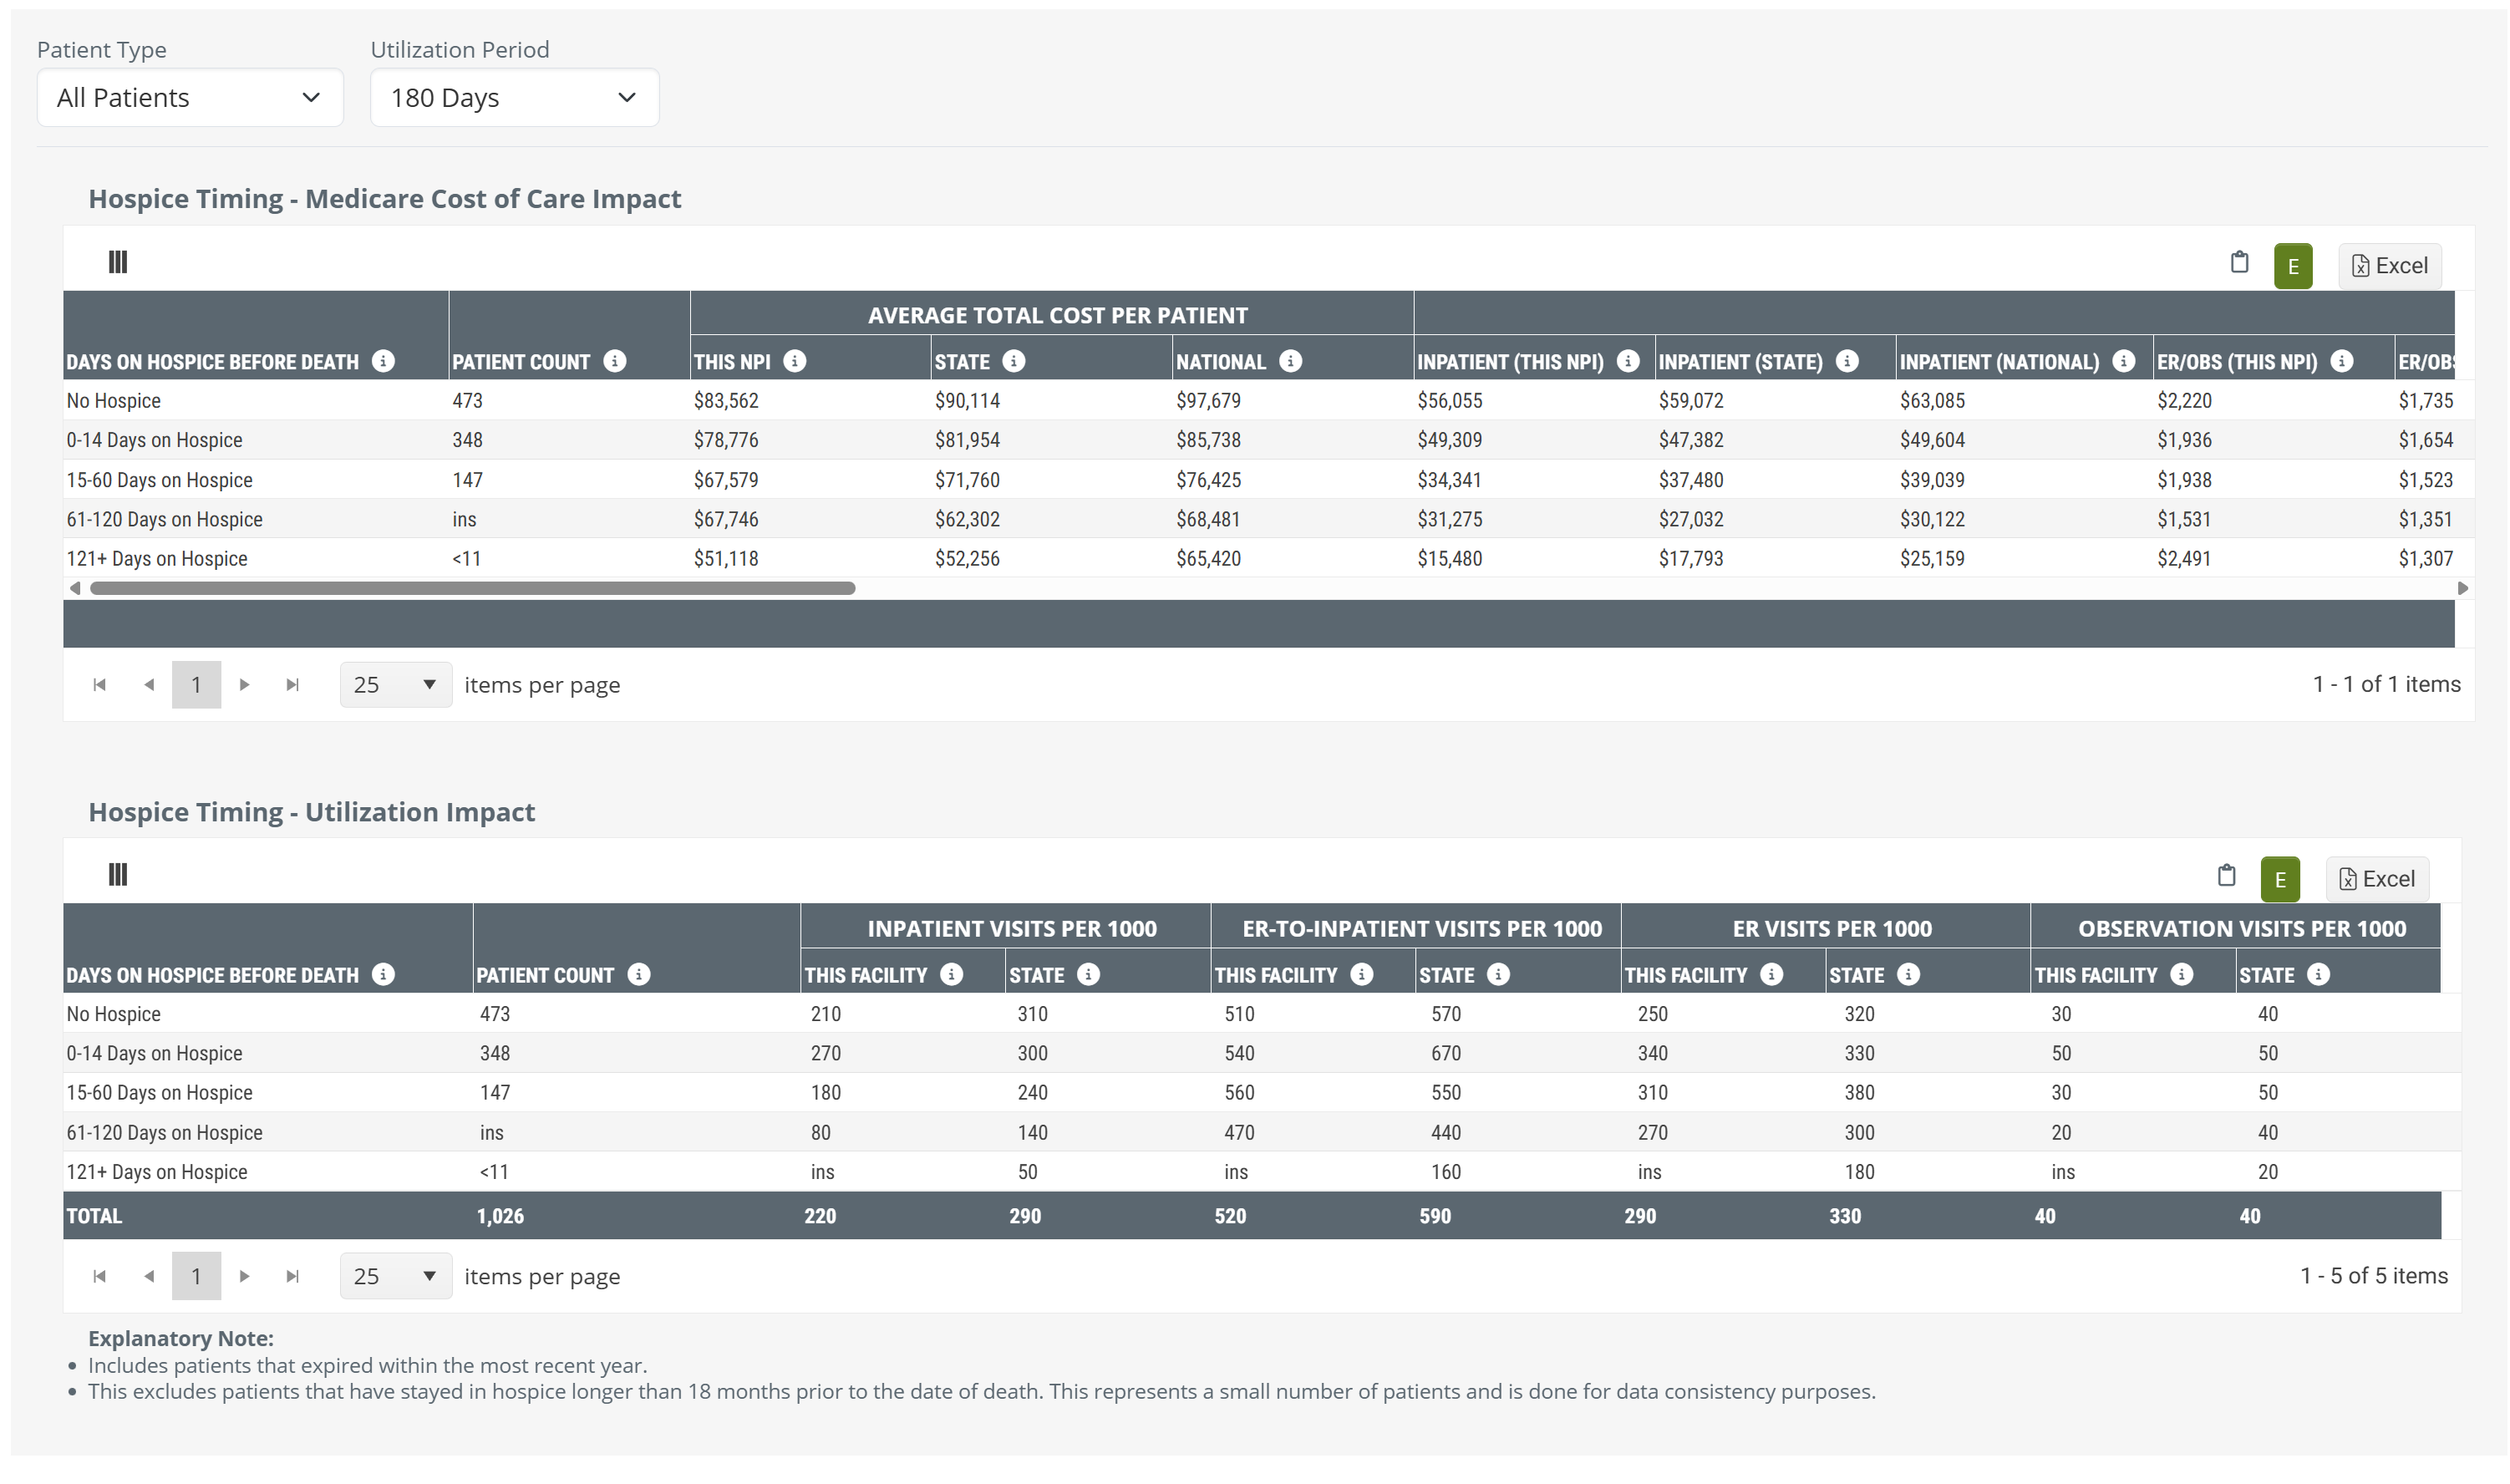Open the Patient Type dropdown
The height and width of the screenshot is (1484, 2510).
point(189,98)
